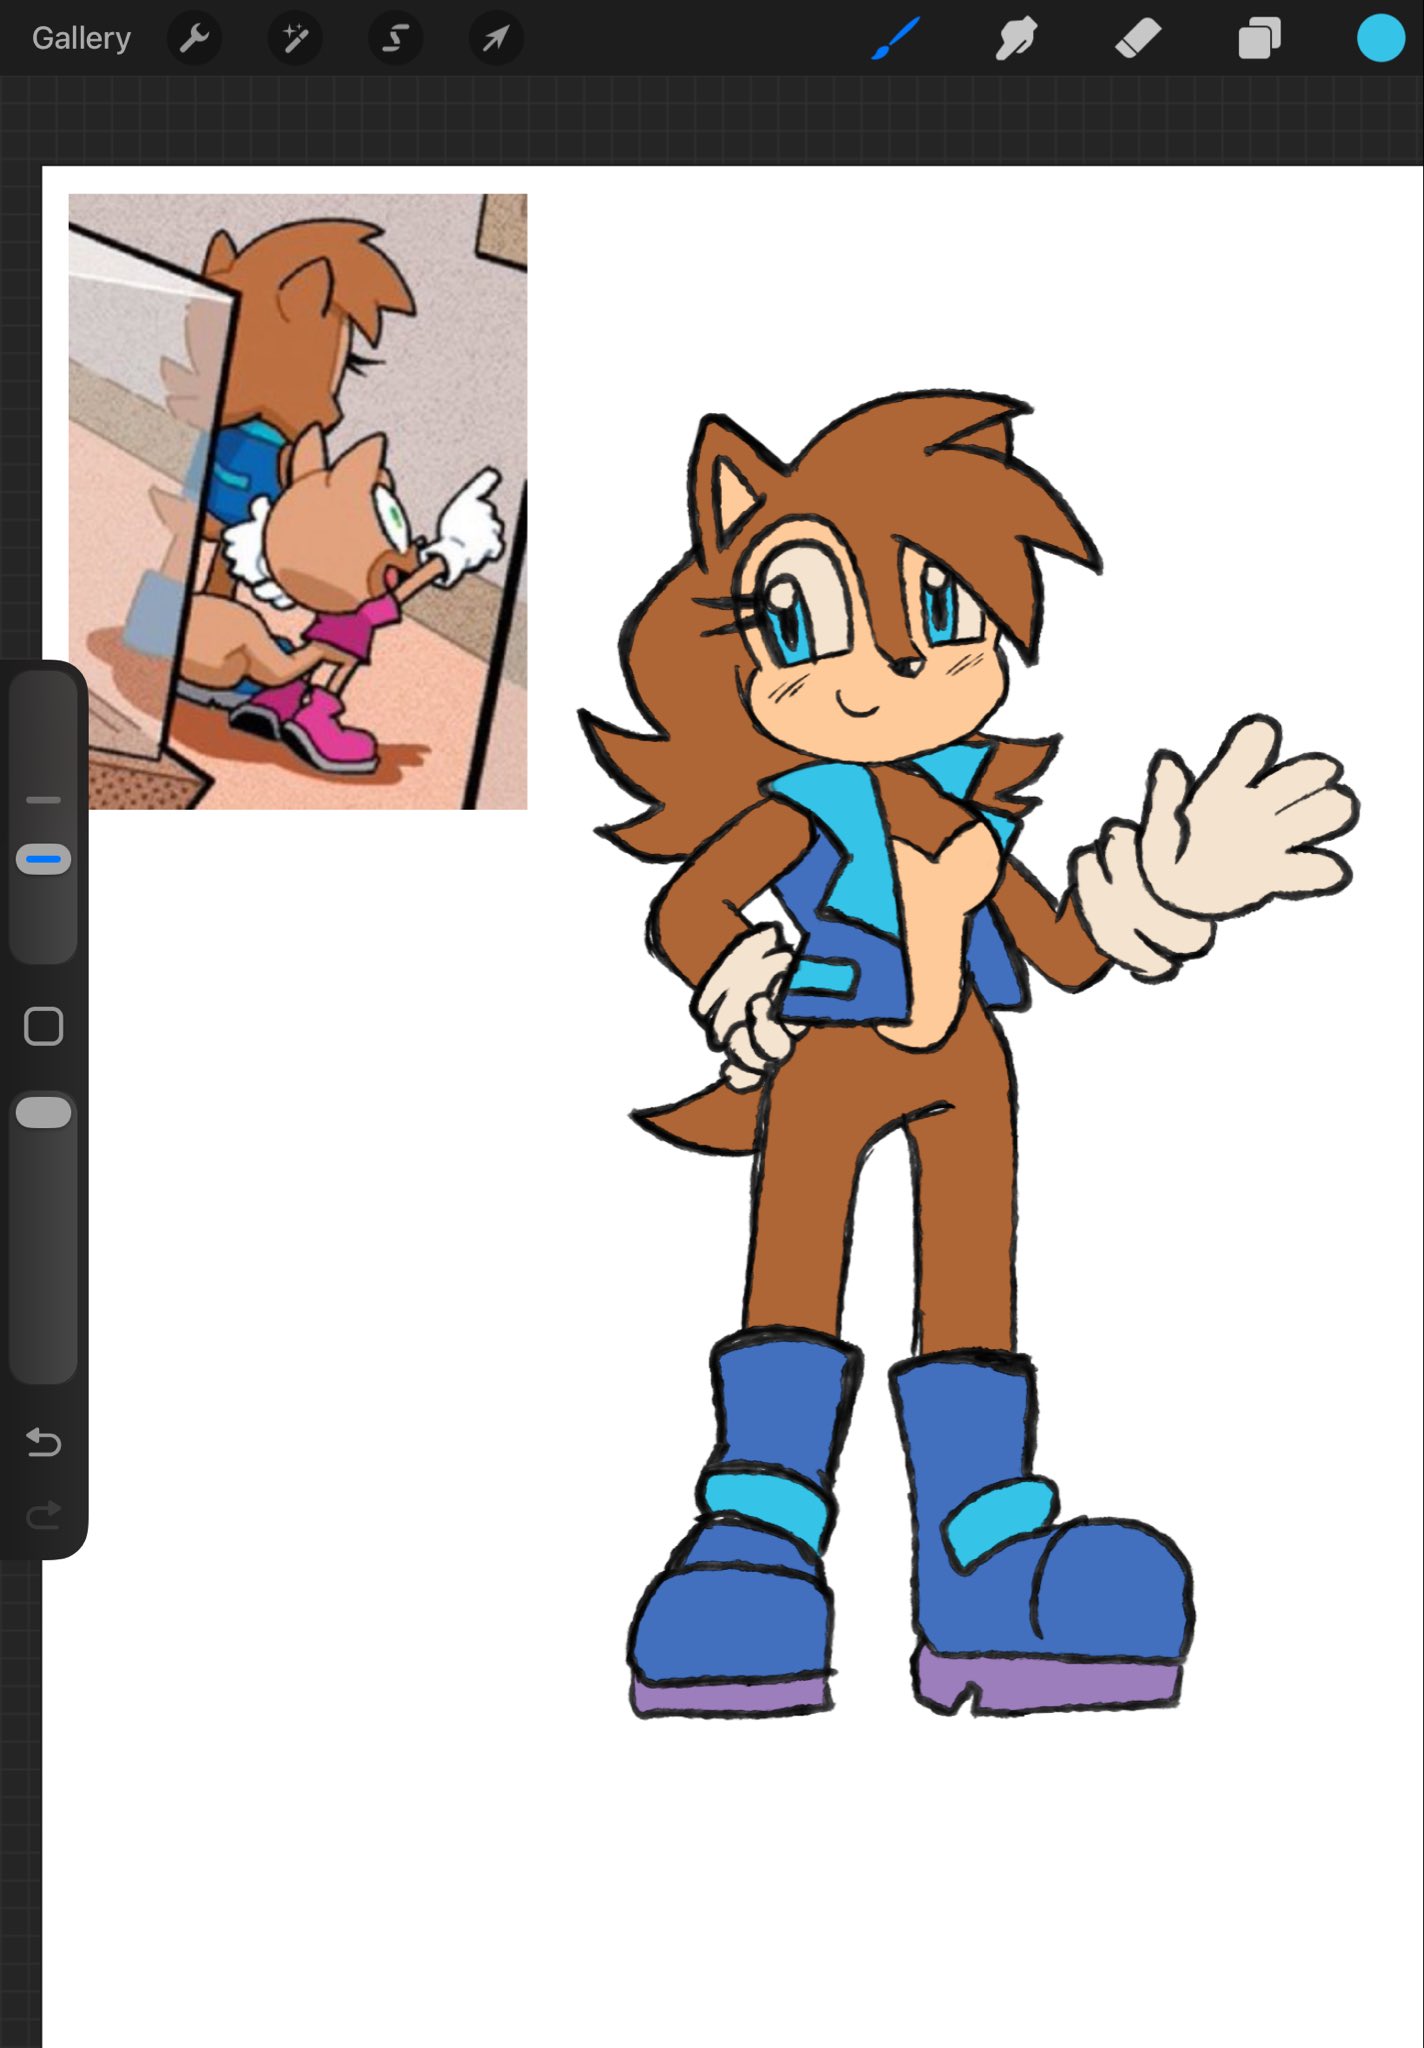Select the Brush tool

click(x=895, y=39)
